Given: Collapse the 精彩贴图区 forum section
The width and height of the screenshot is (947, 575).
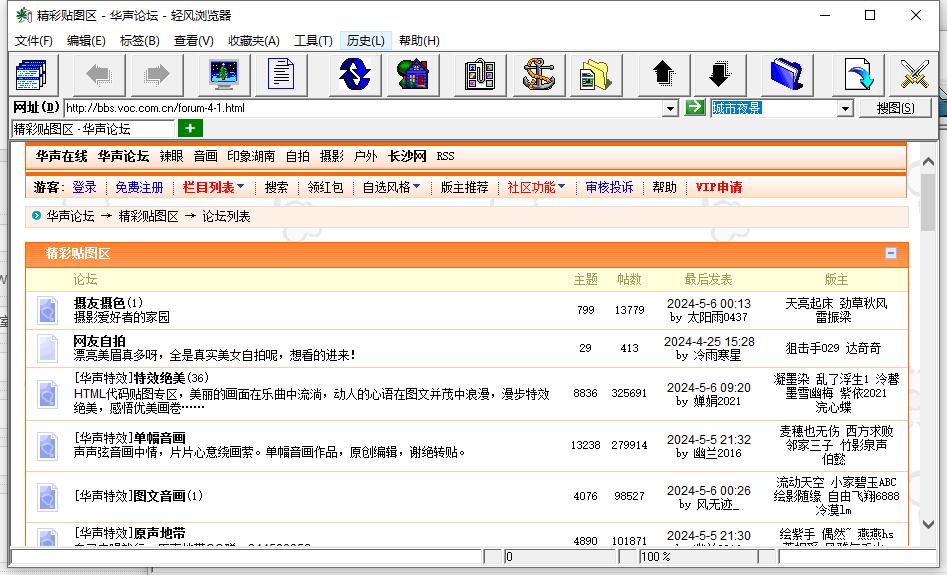Looking at the screenshot, I should click(891, 254).
